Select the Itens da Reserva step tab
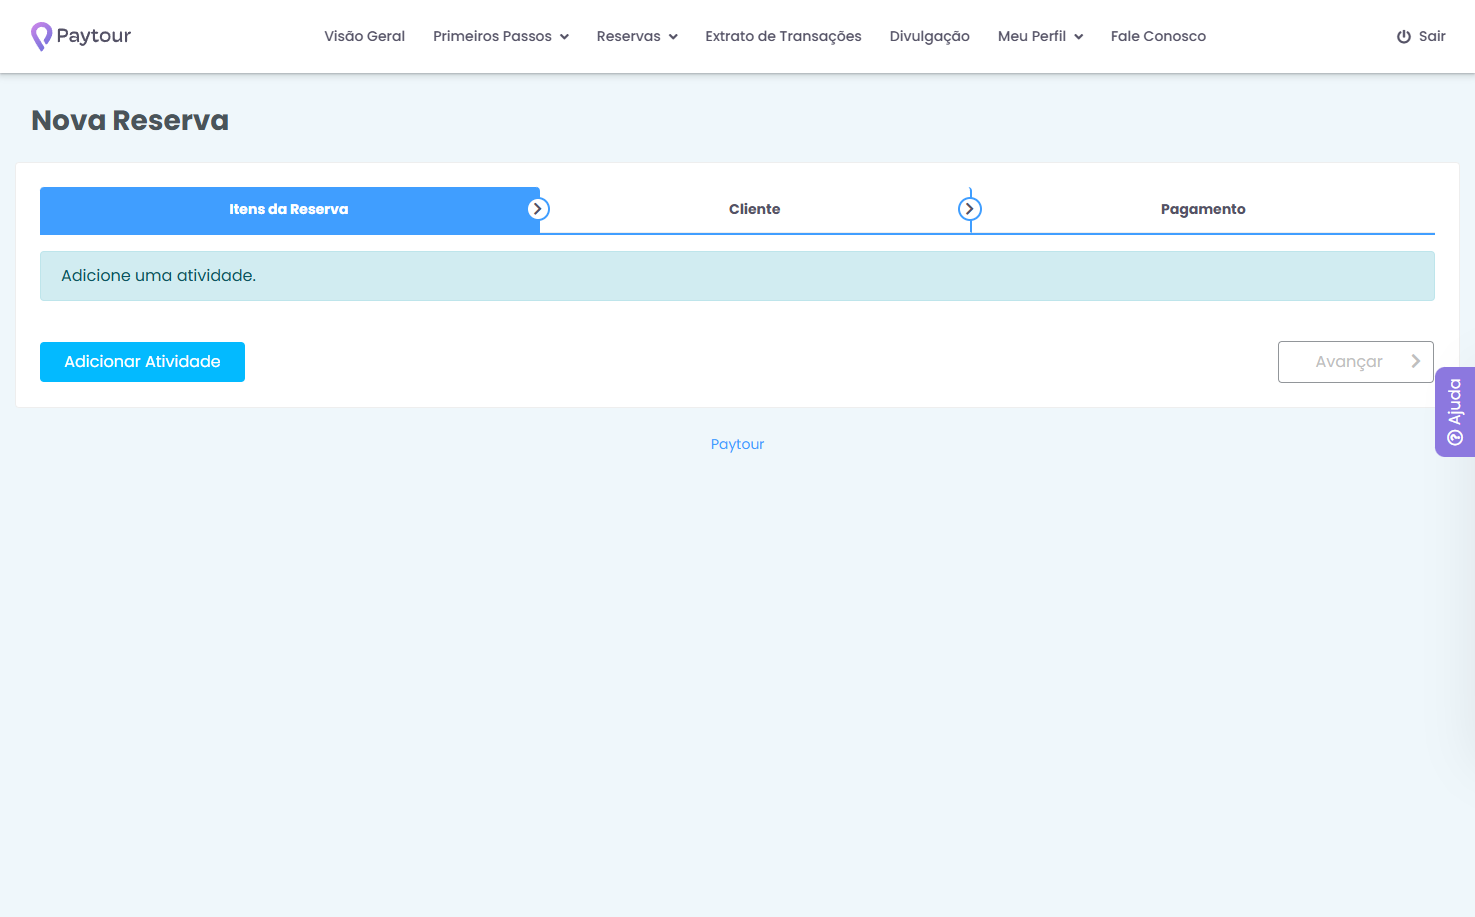This screenshot has height=917, width=1475. pyautogui.click(x=289, y=210)
